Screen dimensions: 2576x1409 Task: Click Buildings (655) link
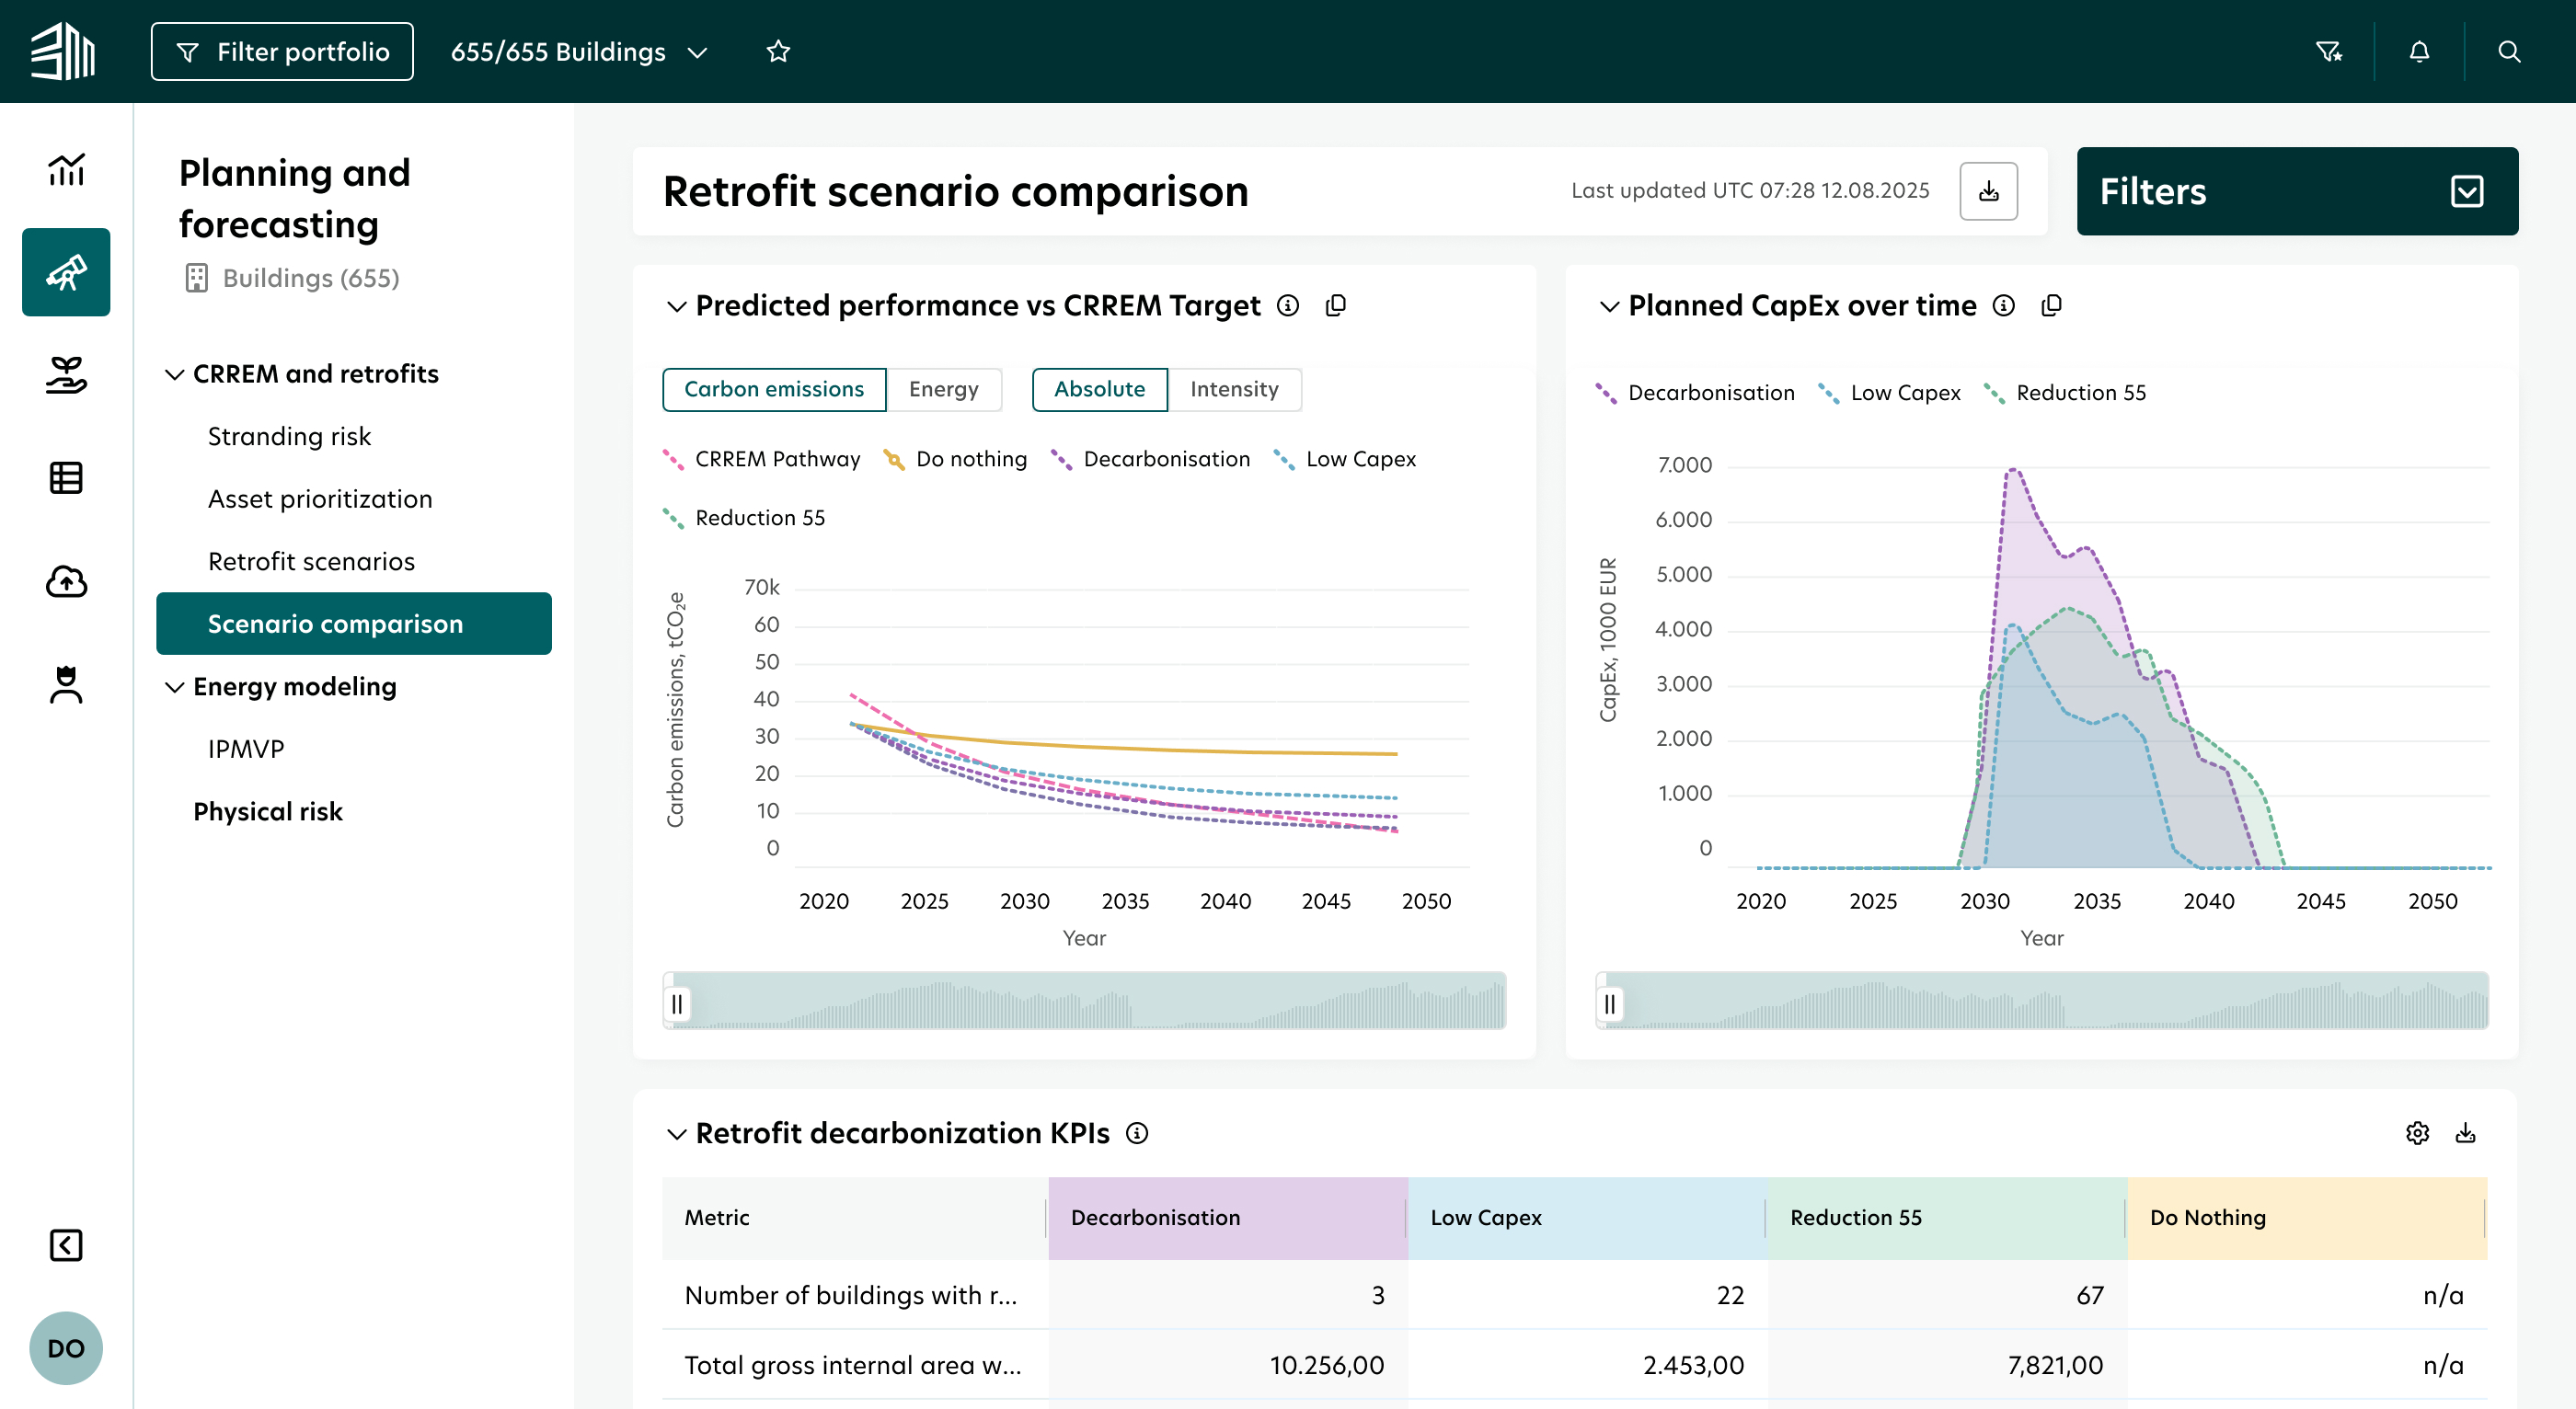tap(311, 278)
